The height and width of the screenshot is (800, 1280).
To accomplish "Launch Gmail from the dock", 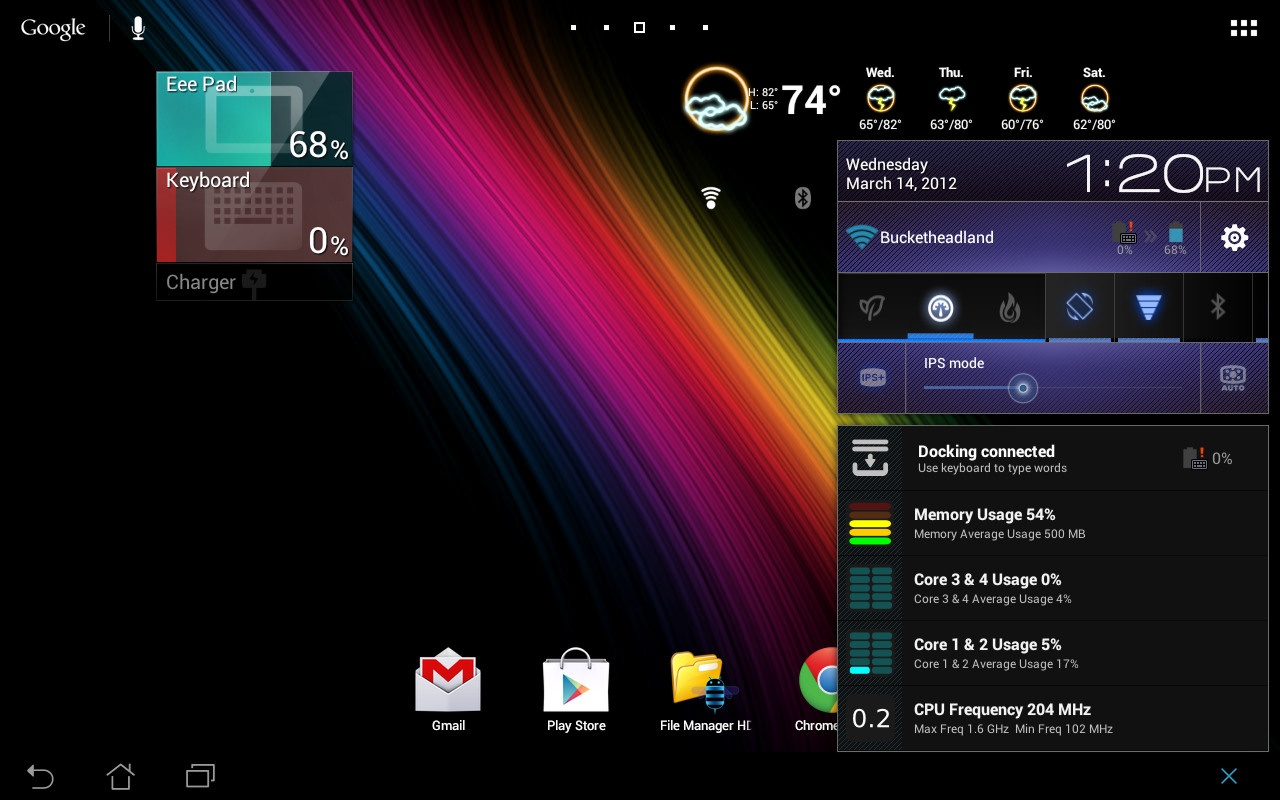I will pos(447,683).
